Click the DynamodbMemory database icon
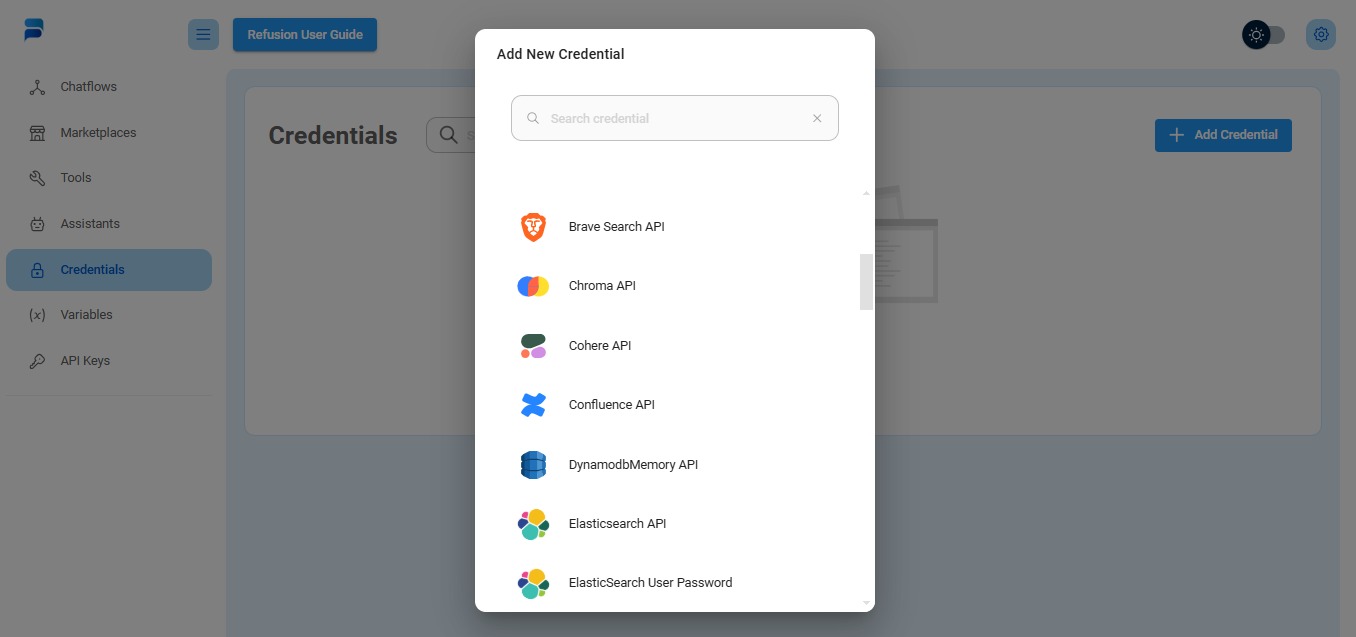 (533, 465)
